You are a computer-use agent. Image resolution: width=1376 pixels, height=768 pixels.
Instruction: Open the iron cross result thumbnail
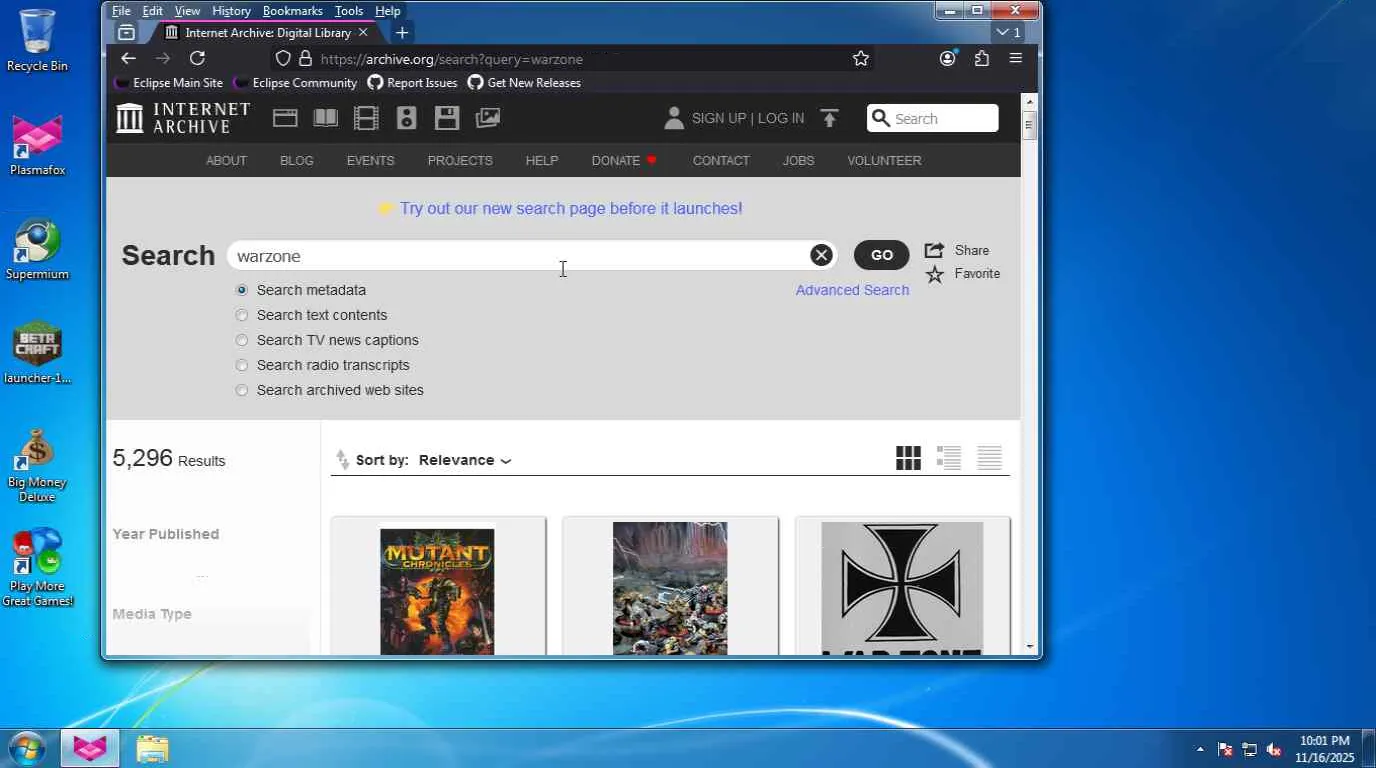point(902,589)
